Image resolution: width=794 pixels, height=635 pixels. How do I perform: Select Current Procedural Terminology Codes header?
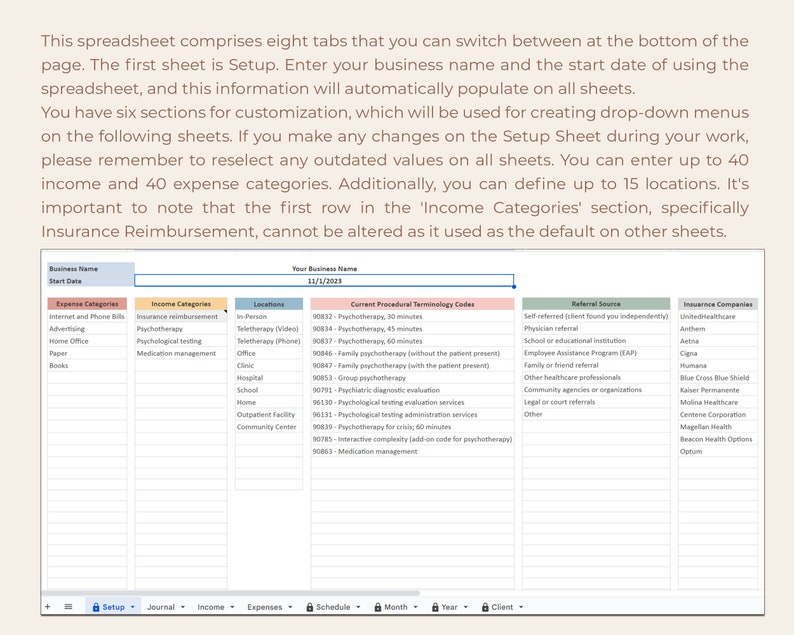[x=412, y=304]
